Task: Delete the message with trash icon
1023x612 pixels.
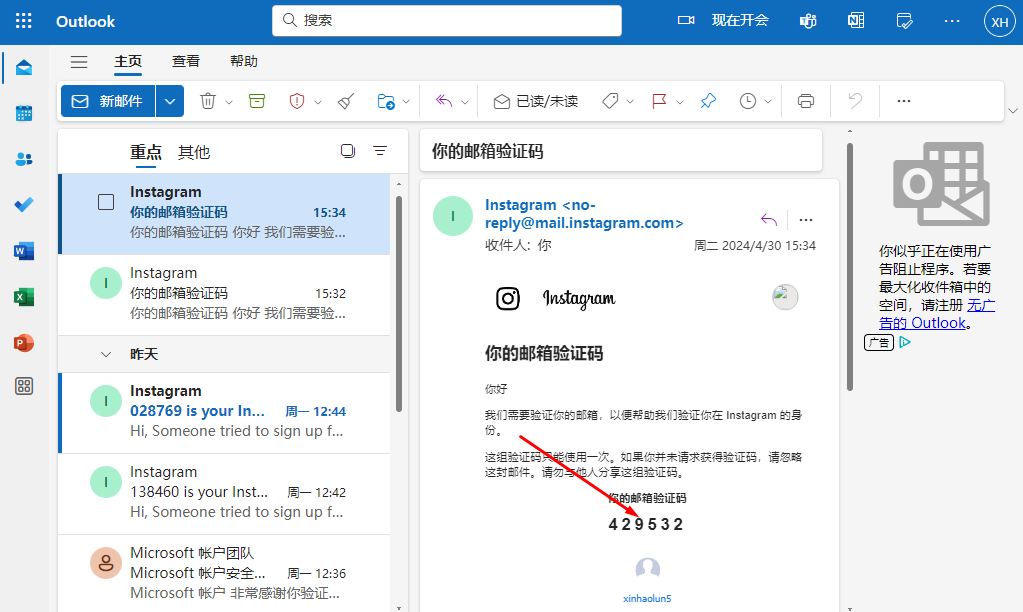Action: pos(207,101)
